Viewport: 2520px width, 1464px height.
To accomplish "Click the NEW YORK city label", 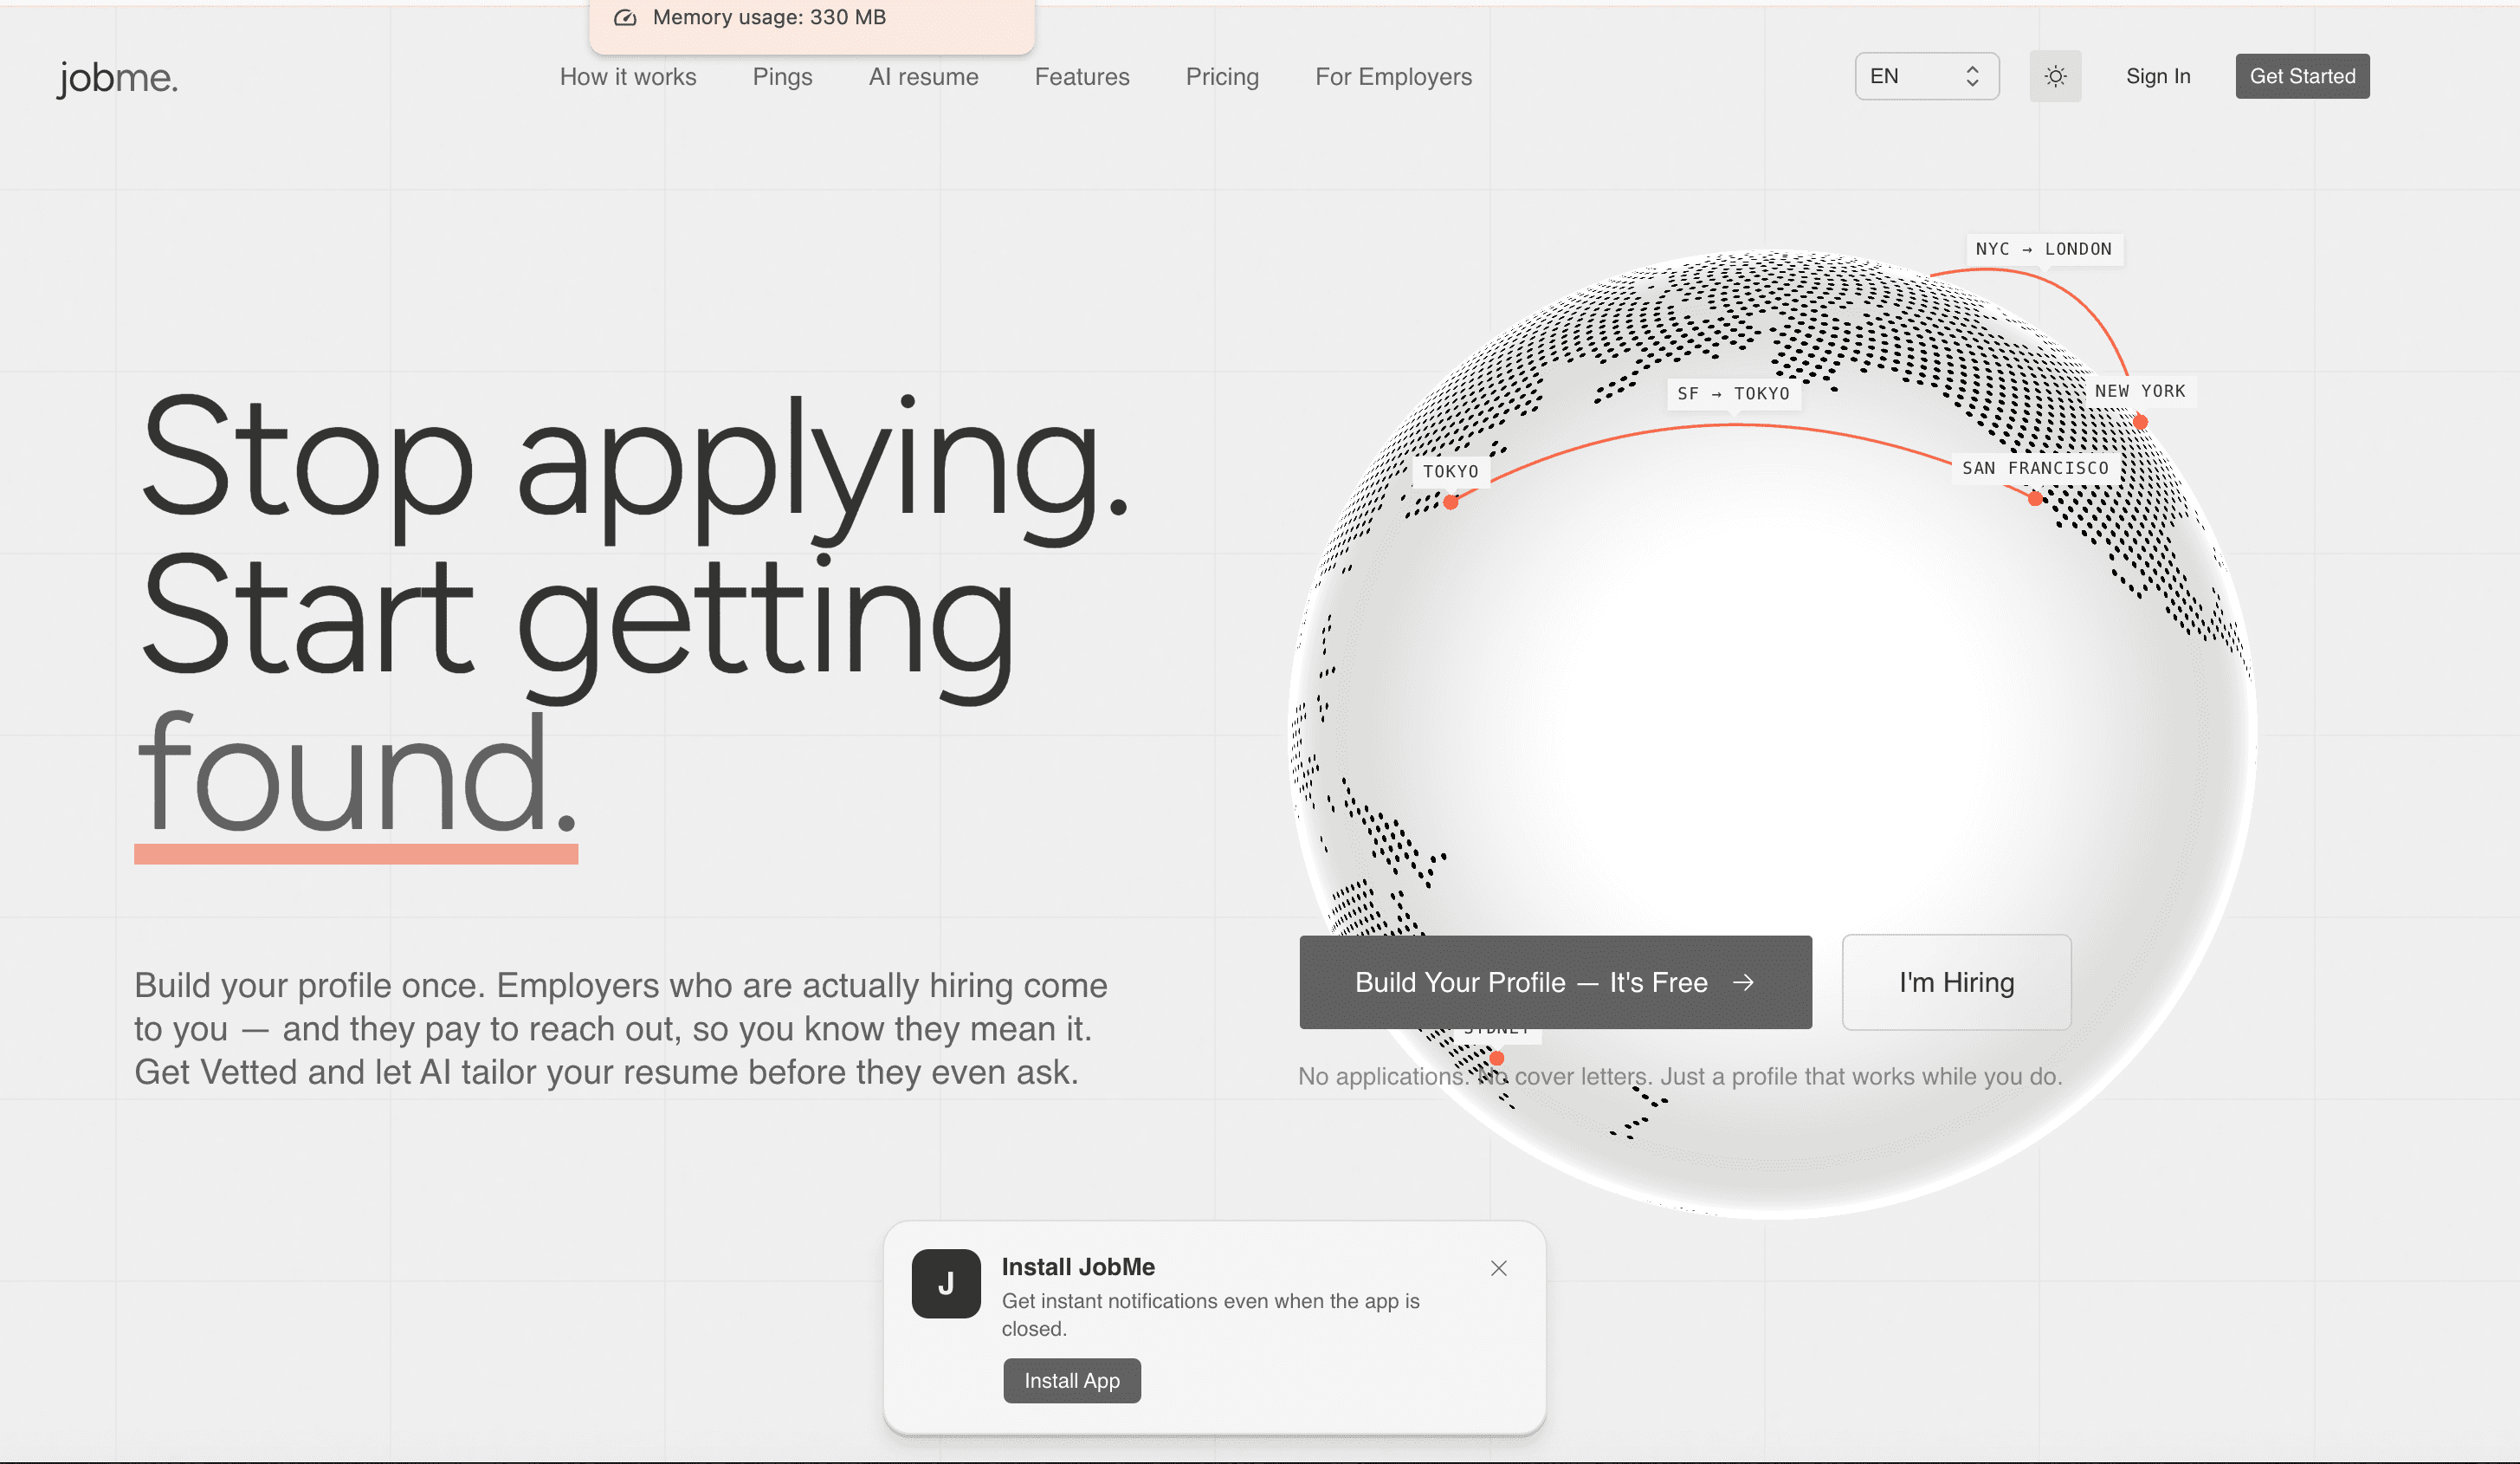I will click(2140, 391).
